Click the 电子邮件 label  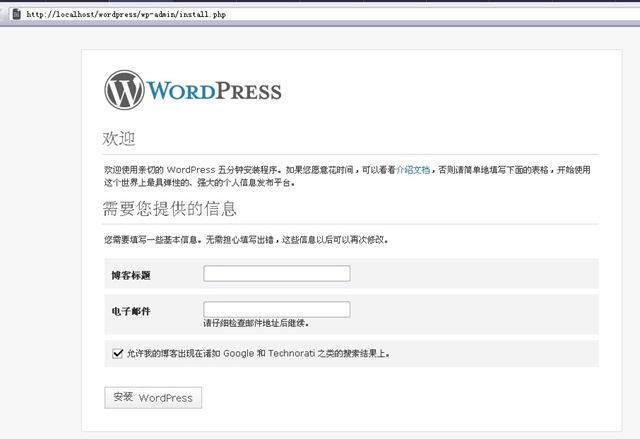point(131,311)
